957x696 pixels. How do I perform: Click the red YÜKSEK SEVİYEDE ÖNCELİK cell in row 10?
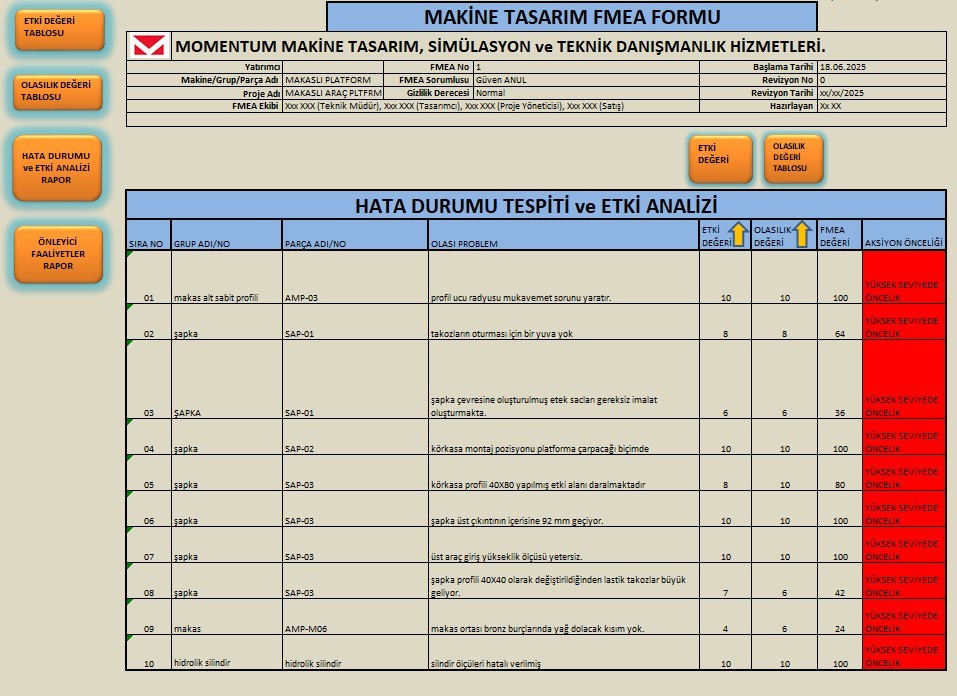point(904,653)
